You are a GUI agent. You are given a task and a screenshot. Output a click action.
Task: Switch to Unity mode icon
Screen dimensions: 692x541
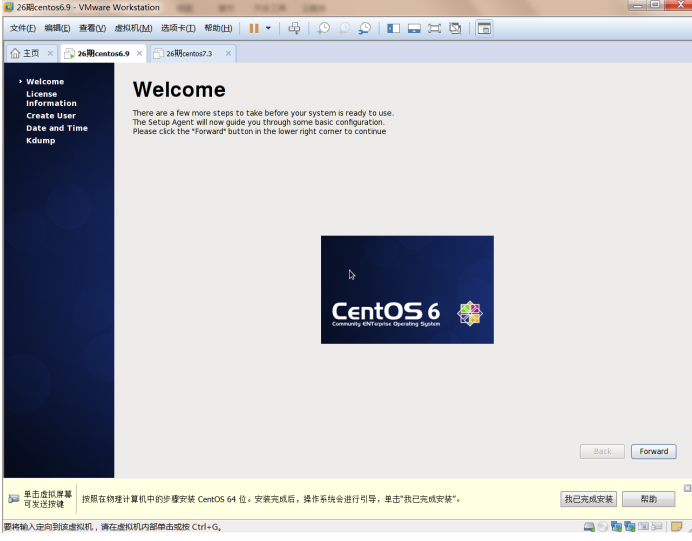tap(455, 28)
